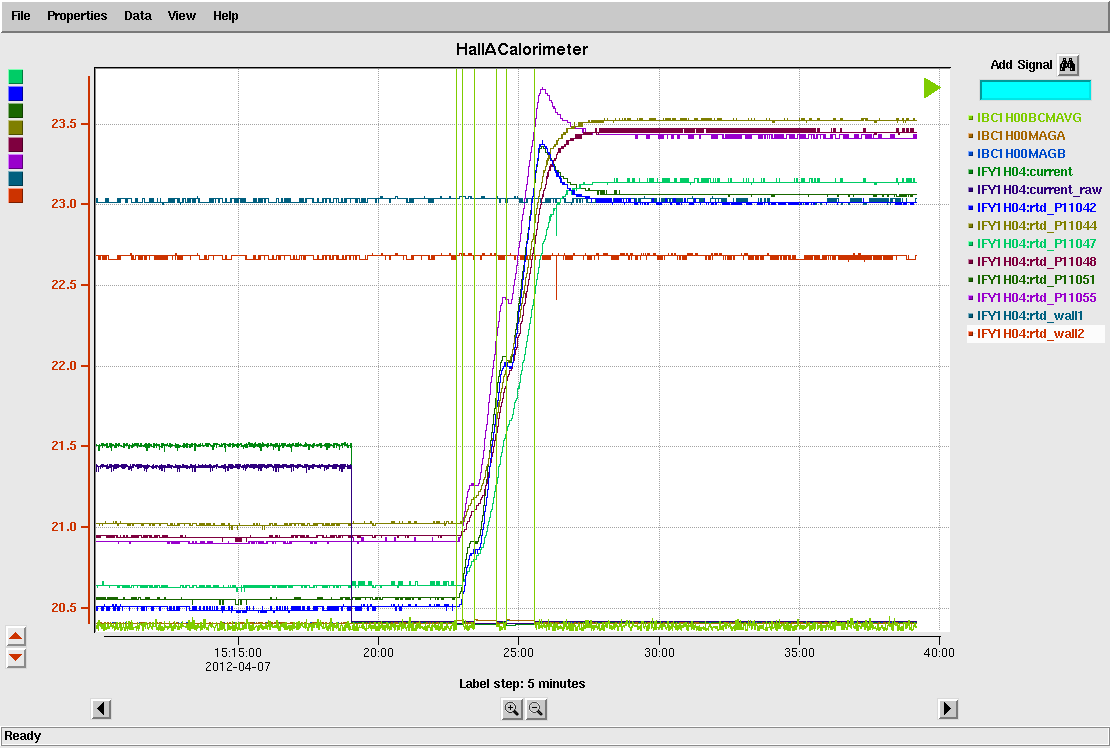The image size is (1110, 748).
Task: Click the green play triangle on chart
Action: pos(932,88)
